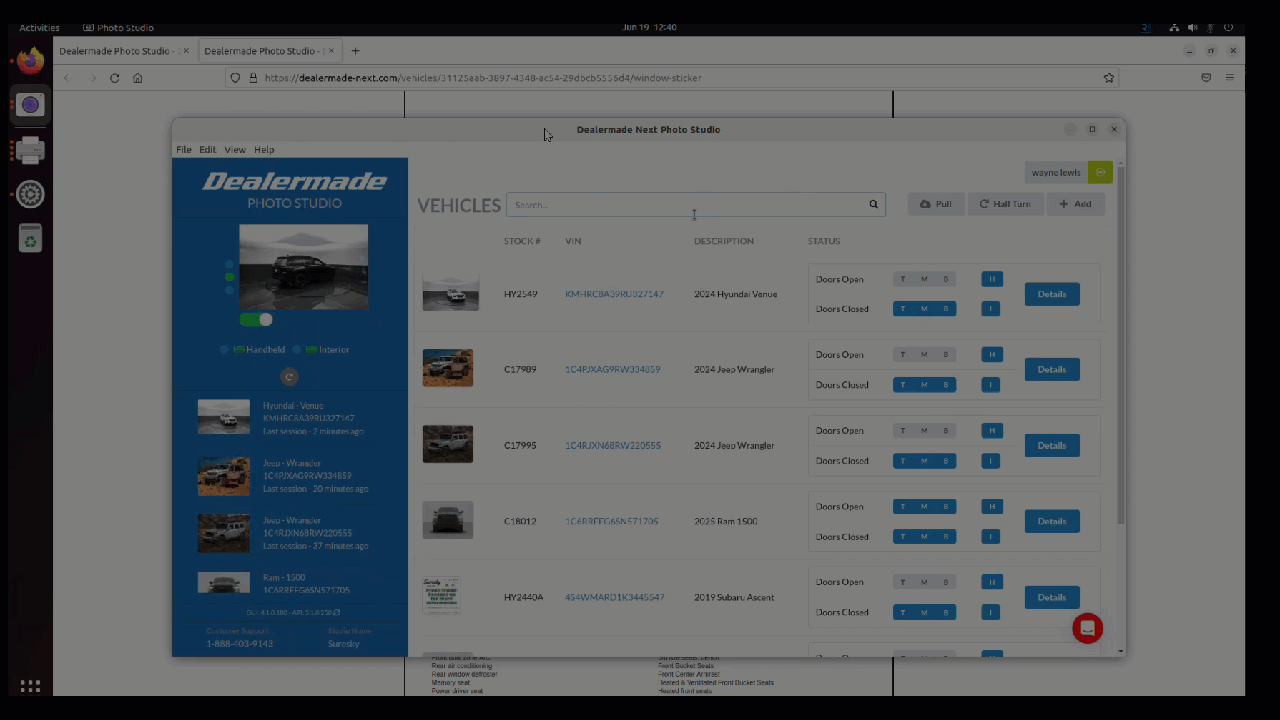Click the H status badge for the Hyundai Venue row
Viewport: 1280px width, 720px height.
coord(991,279)
